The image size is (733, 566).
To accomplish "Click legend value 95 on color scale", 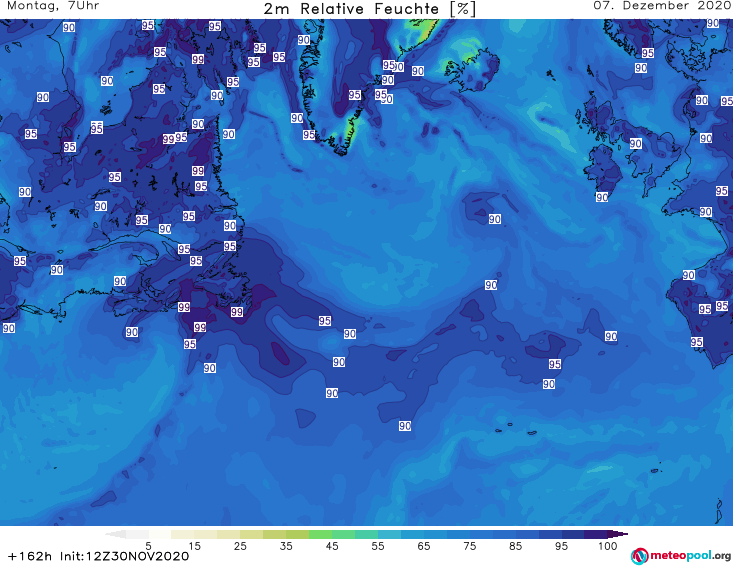I will pyautogui.click(x=561, y=546).
